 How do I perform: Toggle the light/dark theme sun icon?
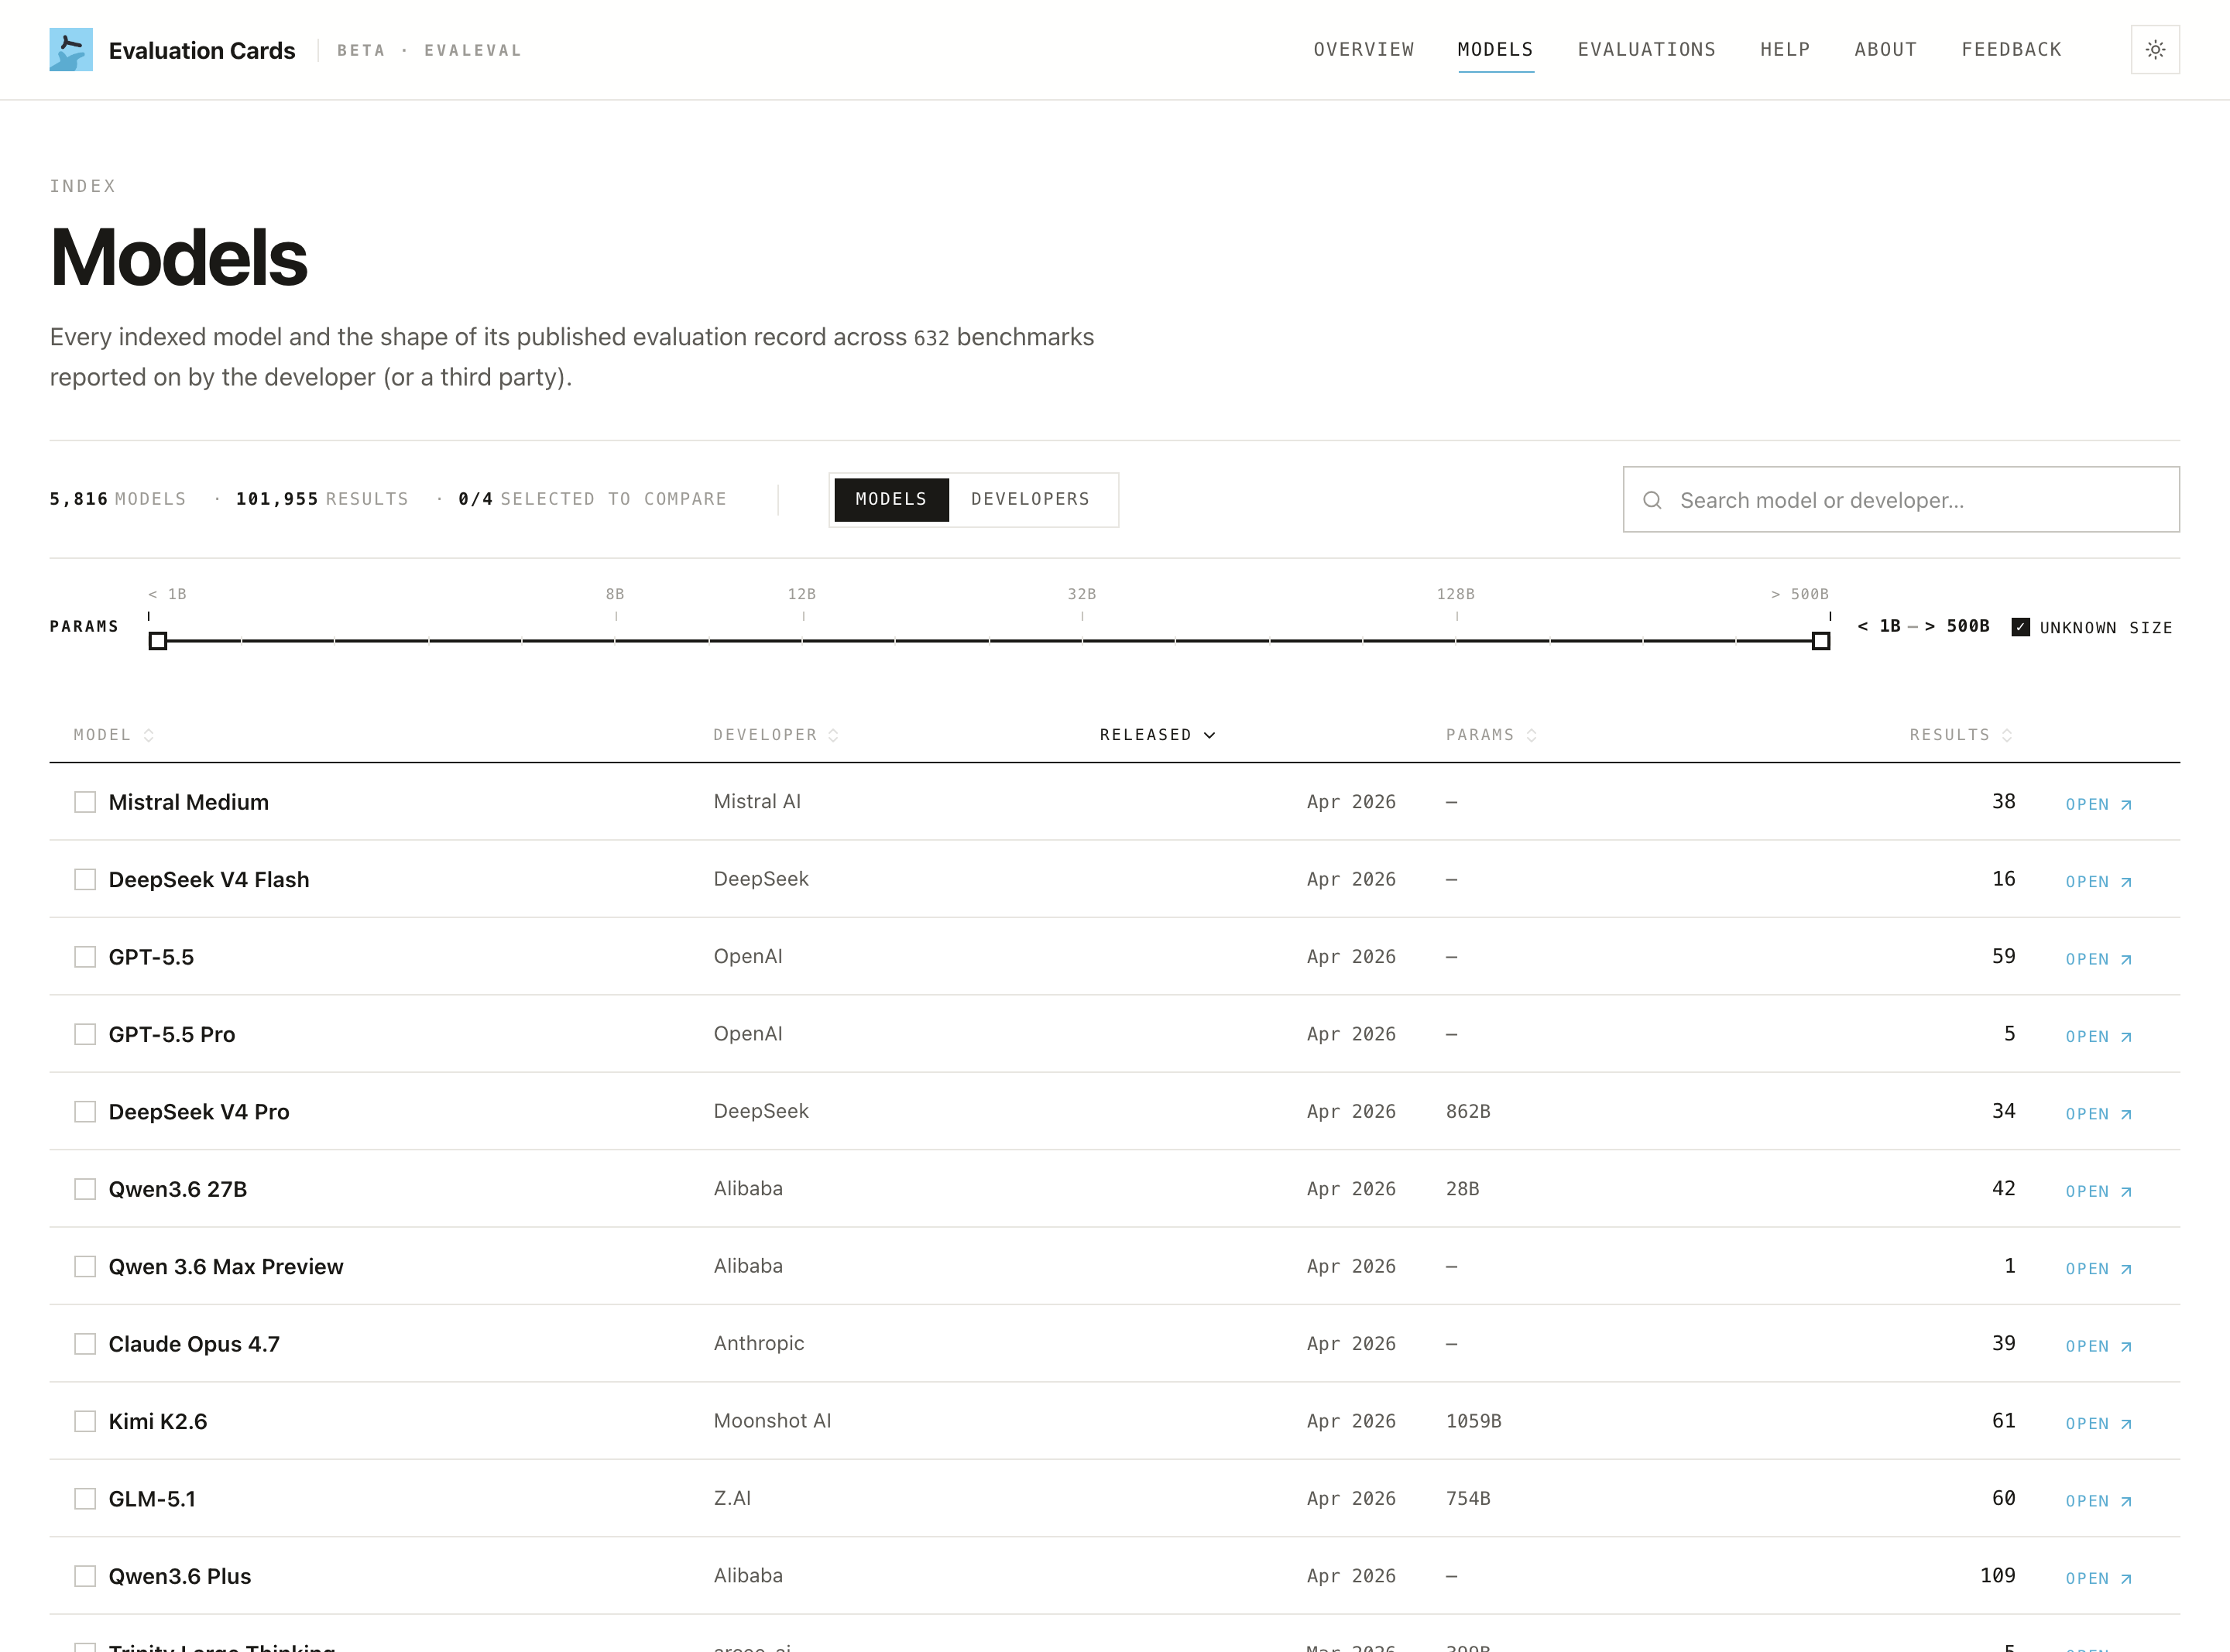click(2155, 49)
